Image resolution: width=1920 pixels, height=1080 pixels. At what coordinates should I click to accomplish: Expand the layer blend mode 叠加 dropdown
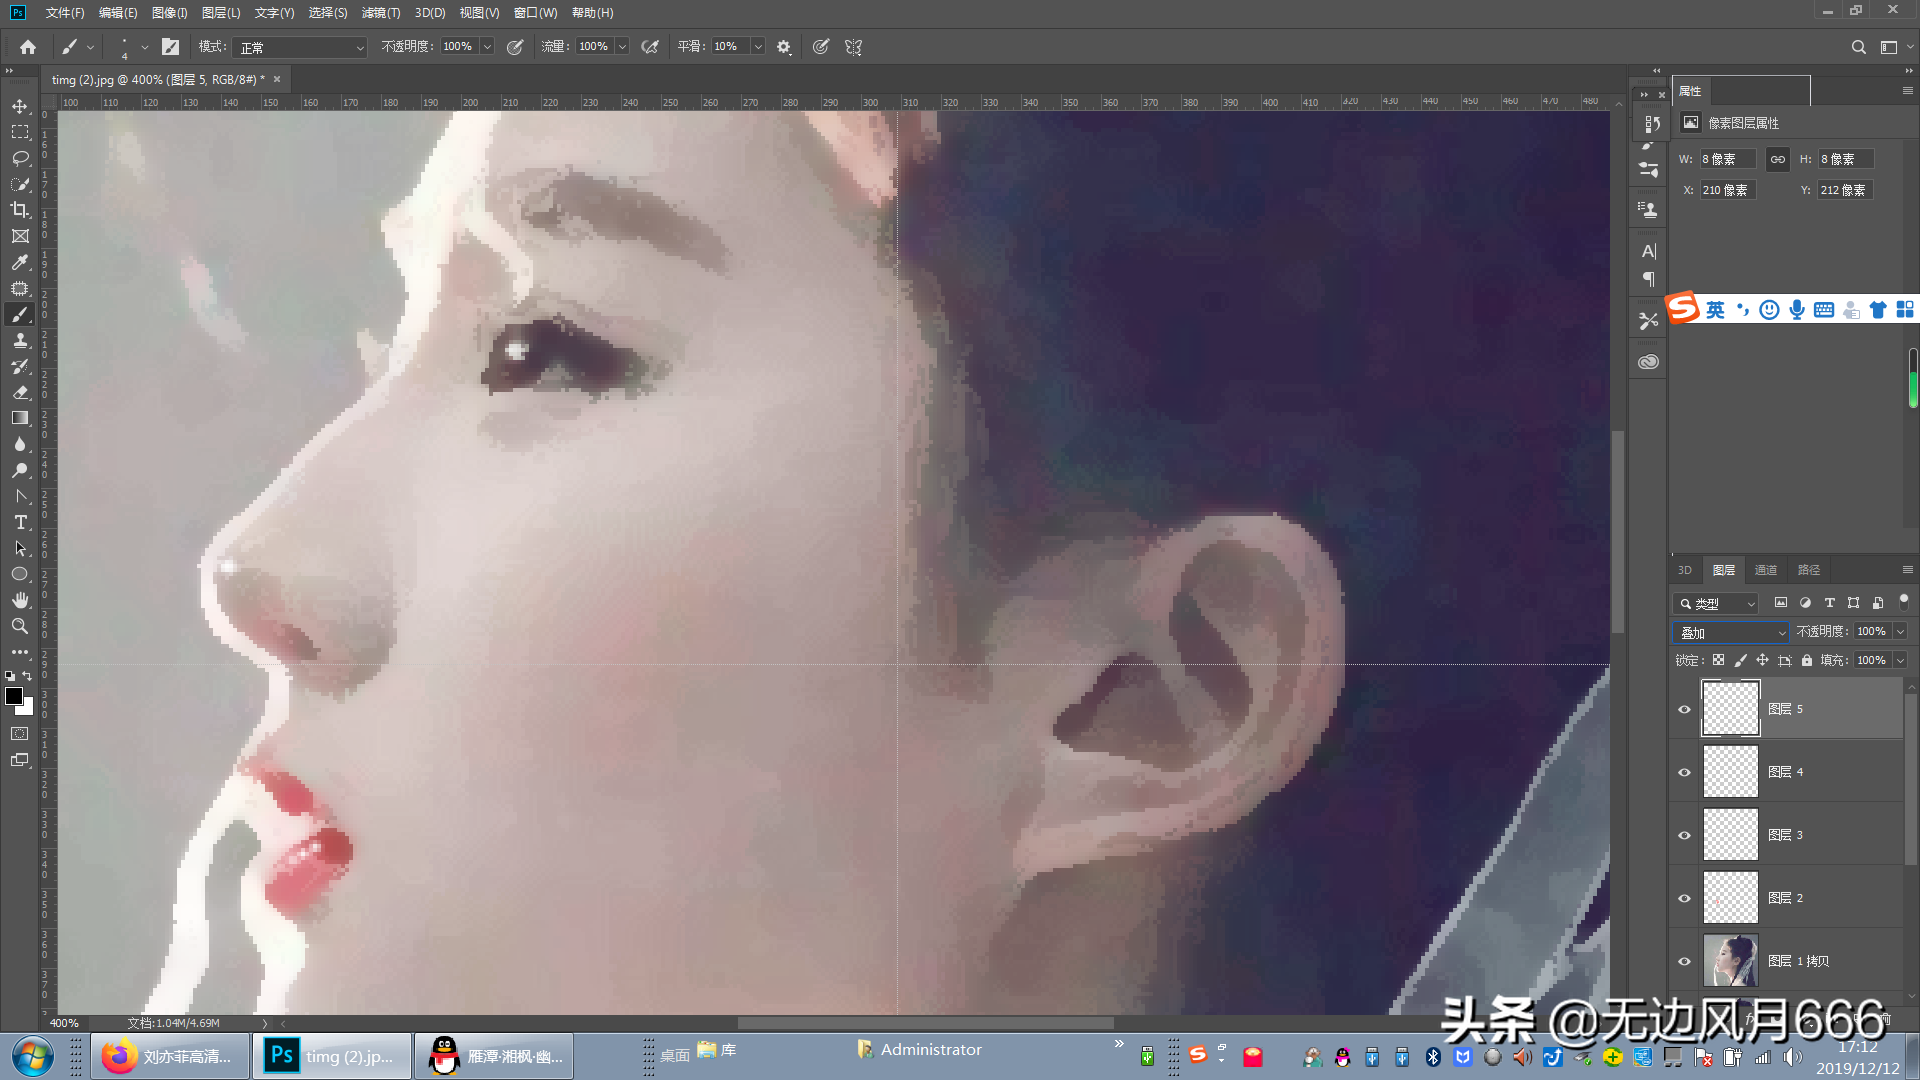tap(1732, 632)
